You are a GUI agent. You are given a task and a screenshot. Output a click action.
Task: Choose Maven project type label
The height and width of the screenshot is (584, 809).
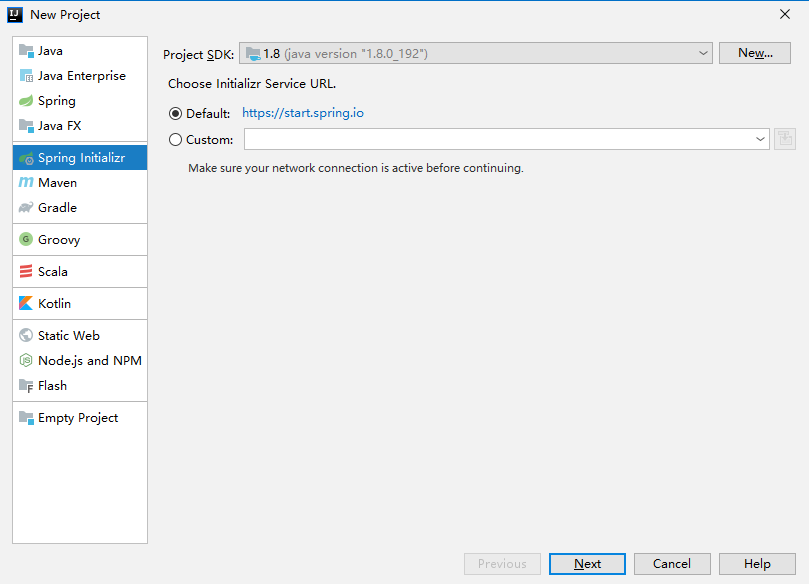point(57,183)
